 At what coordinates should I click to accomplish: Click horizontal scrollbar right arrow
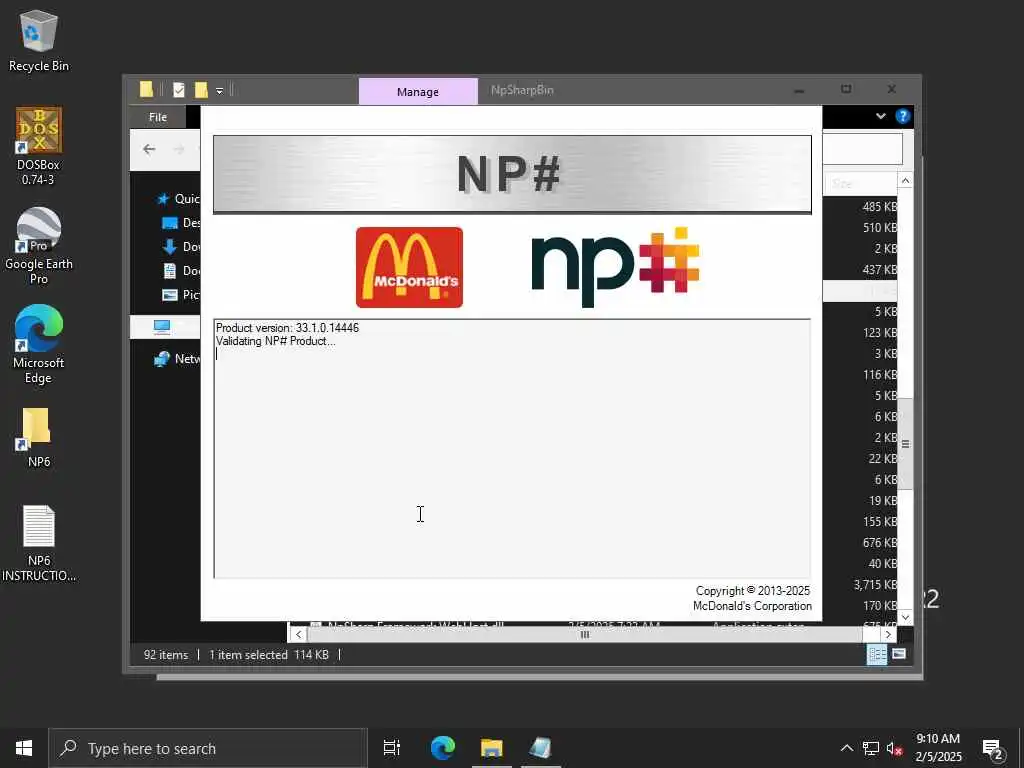(x=888, y=634)
